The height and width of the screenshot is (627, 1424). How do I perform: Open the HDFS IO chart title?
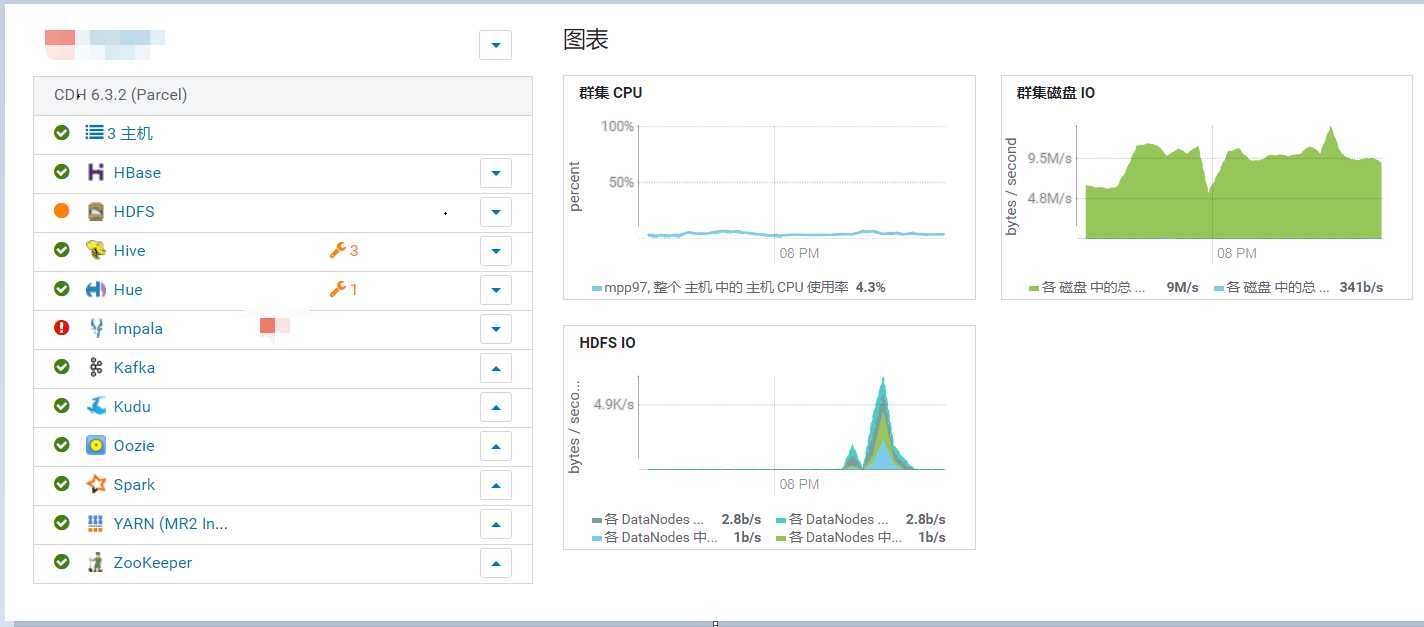[607, 342]
